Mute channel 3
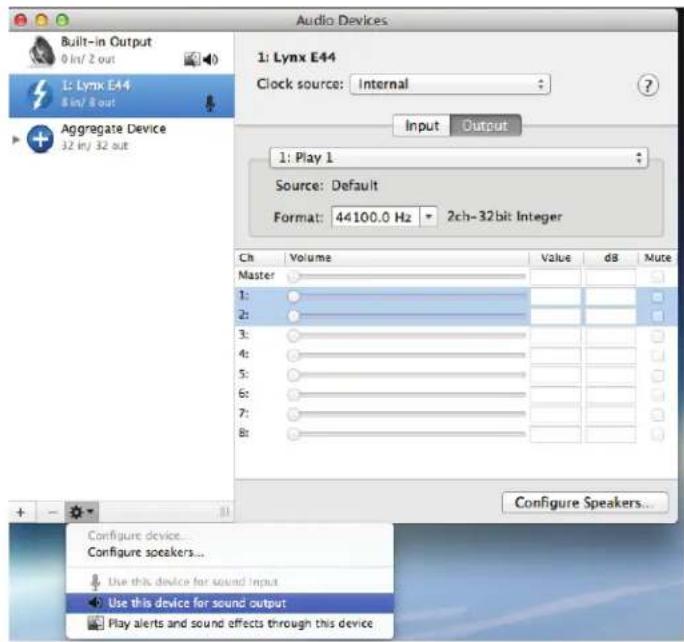The width and height of the screenshot is (684, 642). 657,336
